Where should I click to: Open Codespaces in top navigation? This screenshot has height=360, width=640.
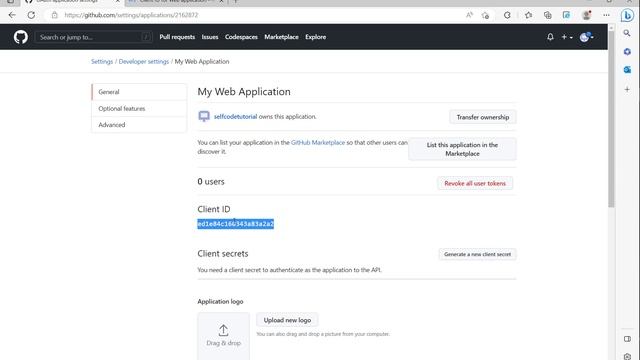pos(241,37)
